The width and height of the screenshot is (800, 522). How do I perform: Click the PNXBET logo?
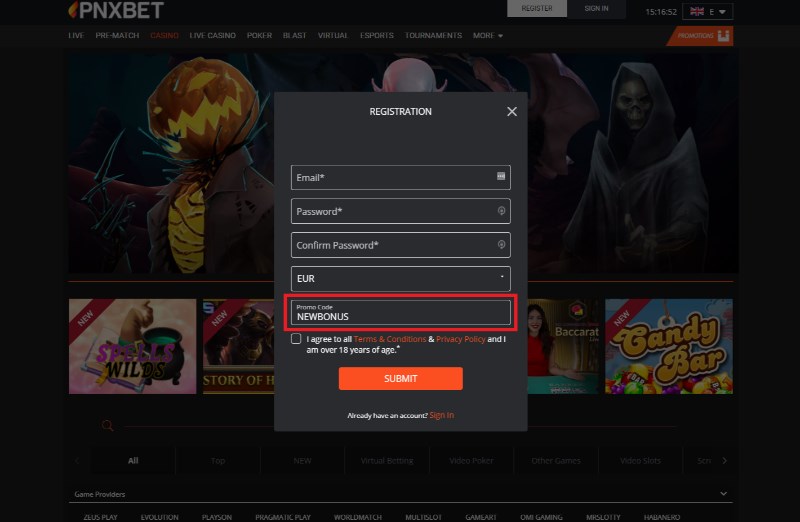coord(116,10)
